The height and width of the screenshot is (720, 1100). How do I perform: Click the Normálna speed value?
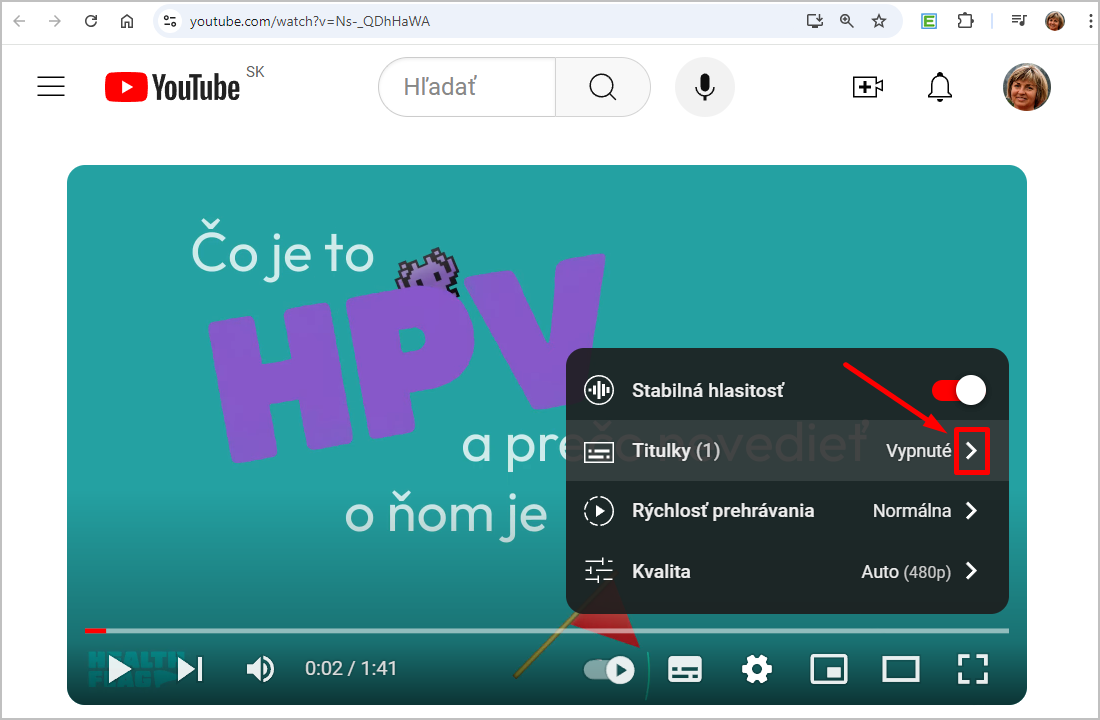tap(912, 511)
